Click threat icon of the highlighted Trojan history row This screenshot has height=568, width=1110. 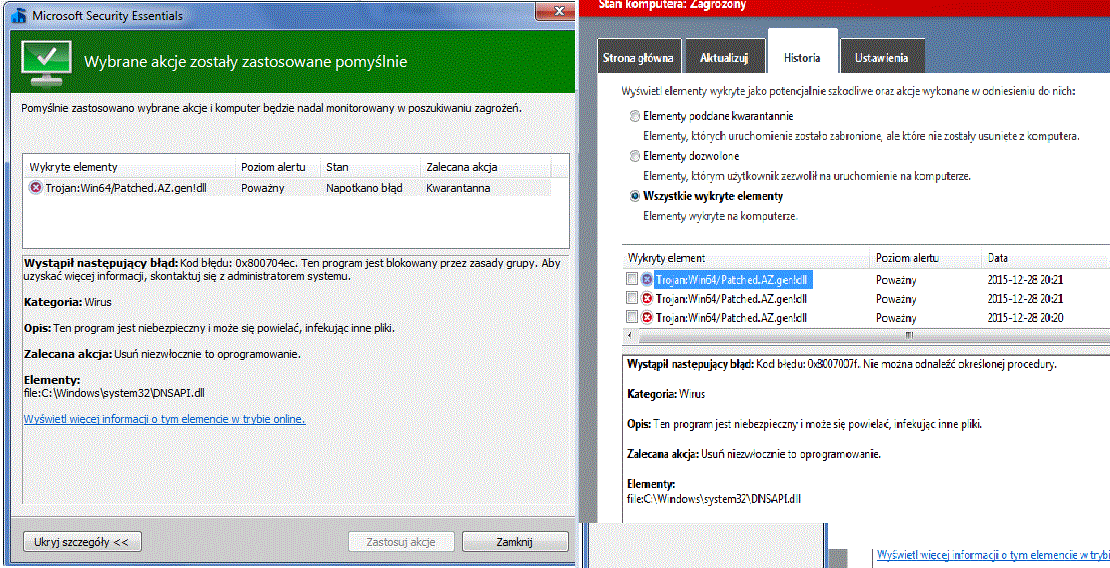646,280
